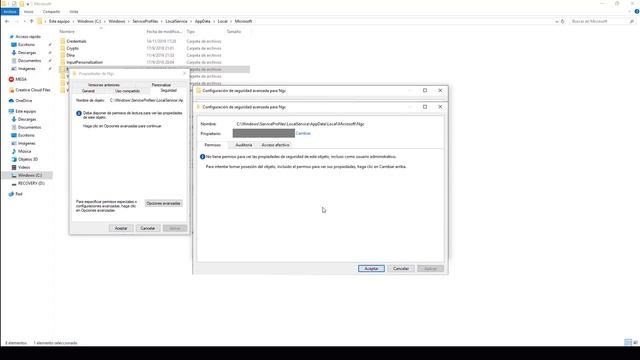Image resolution: width=640 pixels, height=360 pixels.
Task: Click Cancelar in the Propiedades dialog
Action: pos(148,228)
